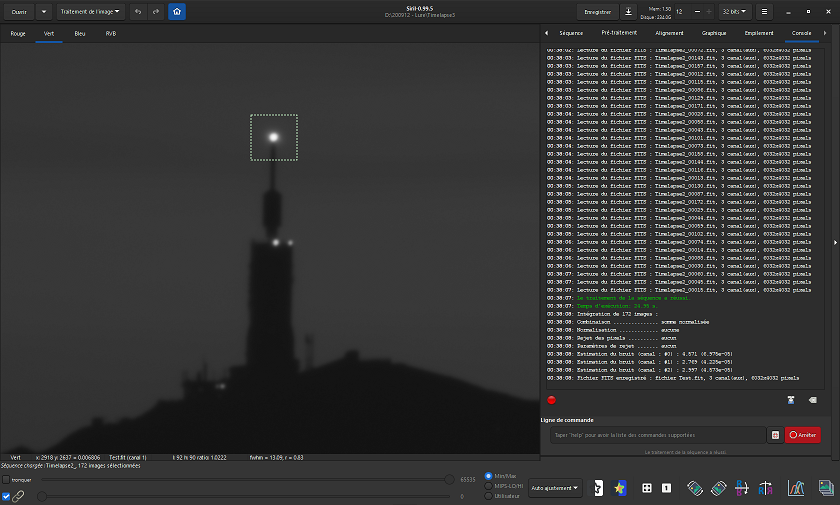Click the rotate left icon
The height and width of the screenshot is (505, 840).
(695, 488)
